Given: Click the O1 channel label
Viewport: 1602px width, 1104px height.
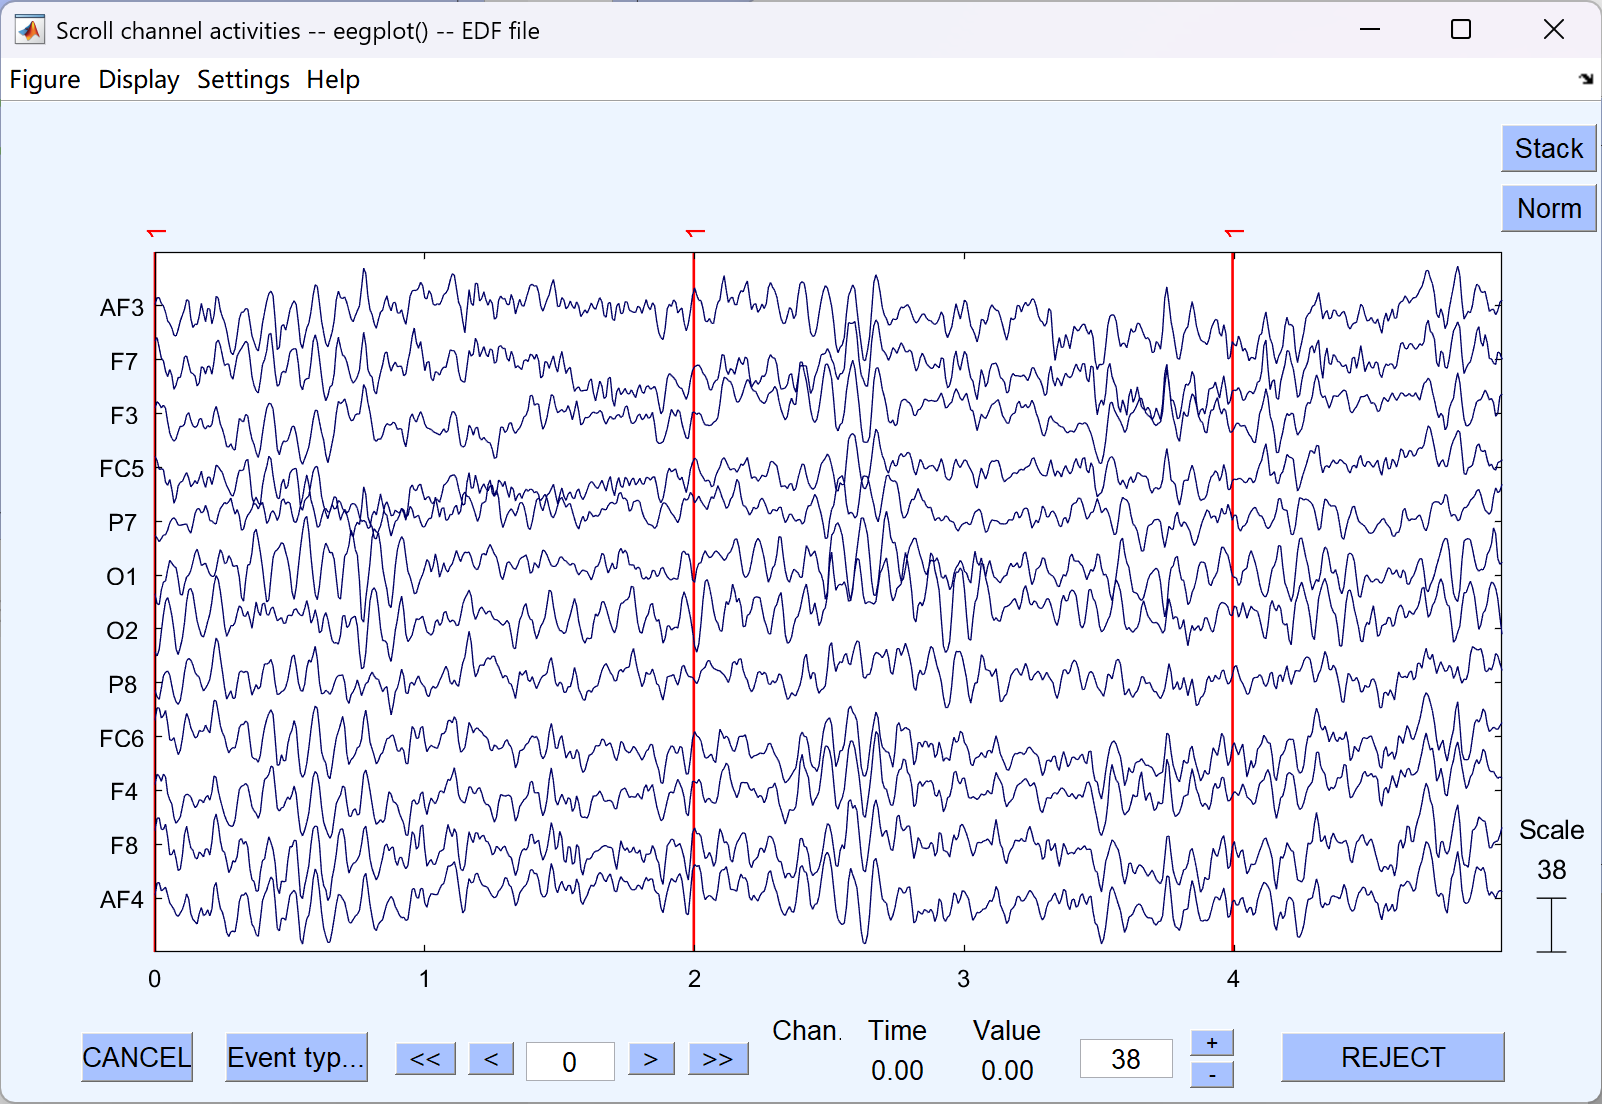Looking at the screenshot, I should (122, 577).
